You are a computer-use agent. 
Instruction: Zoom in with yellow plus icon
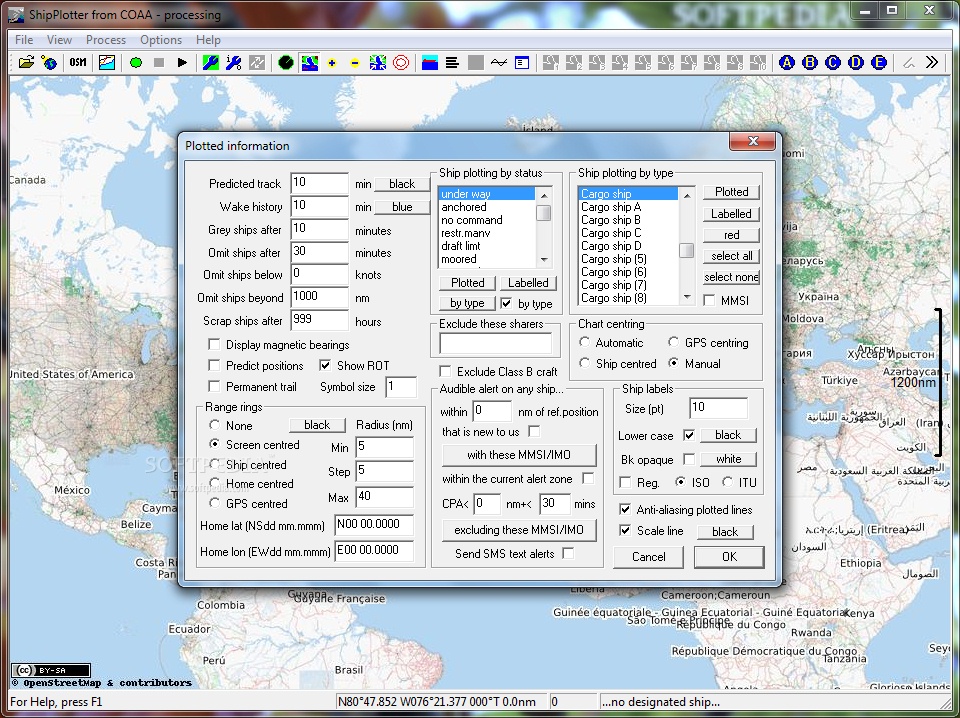[332, 62]
